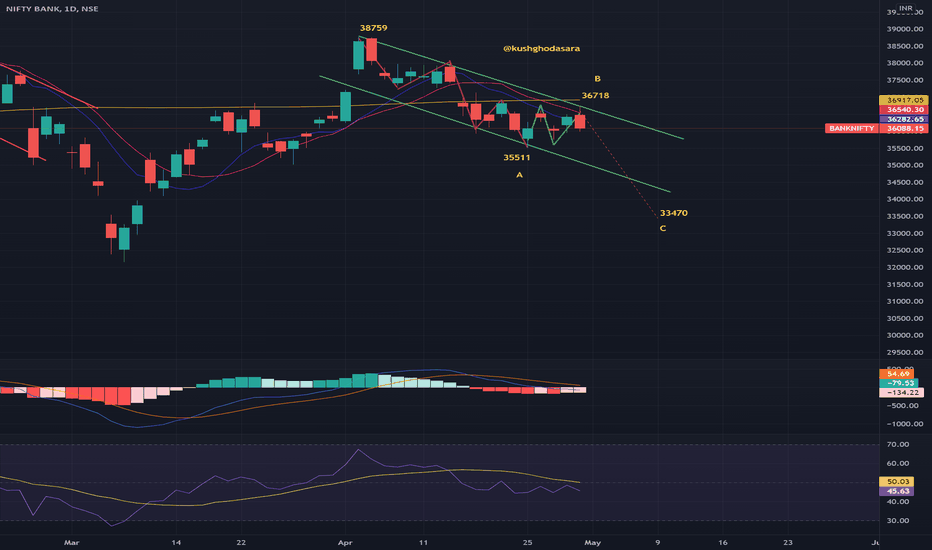This screenshot has height=550, width=932.
Task: Select the -79.53 MACD value label
Action: (899, 383)
